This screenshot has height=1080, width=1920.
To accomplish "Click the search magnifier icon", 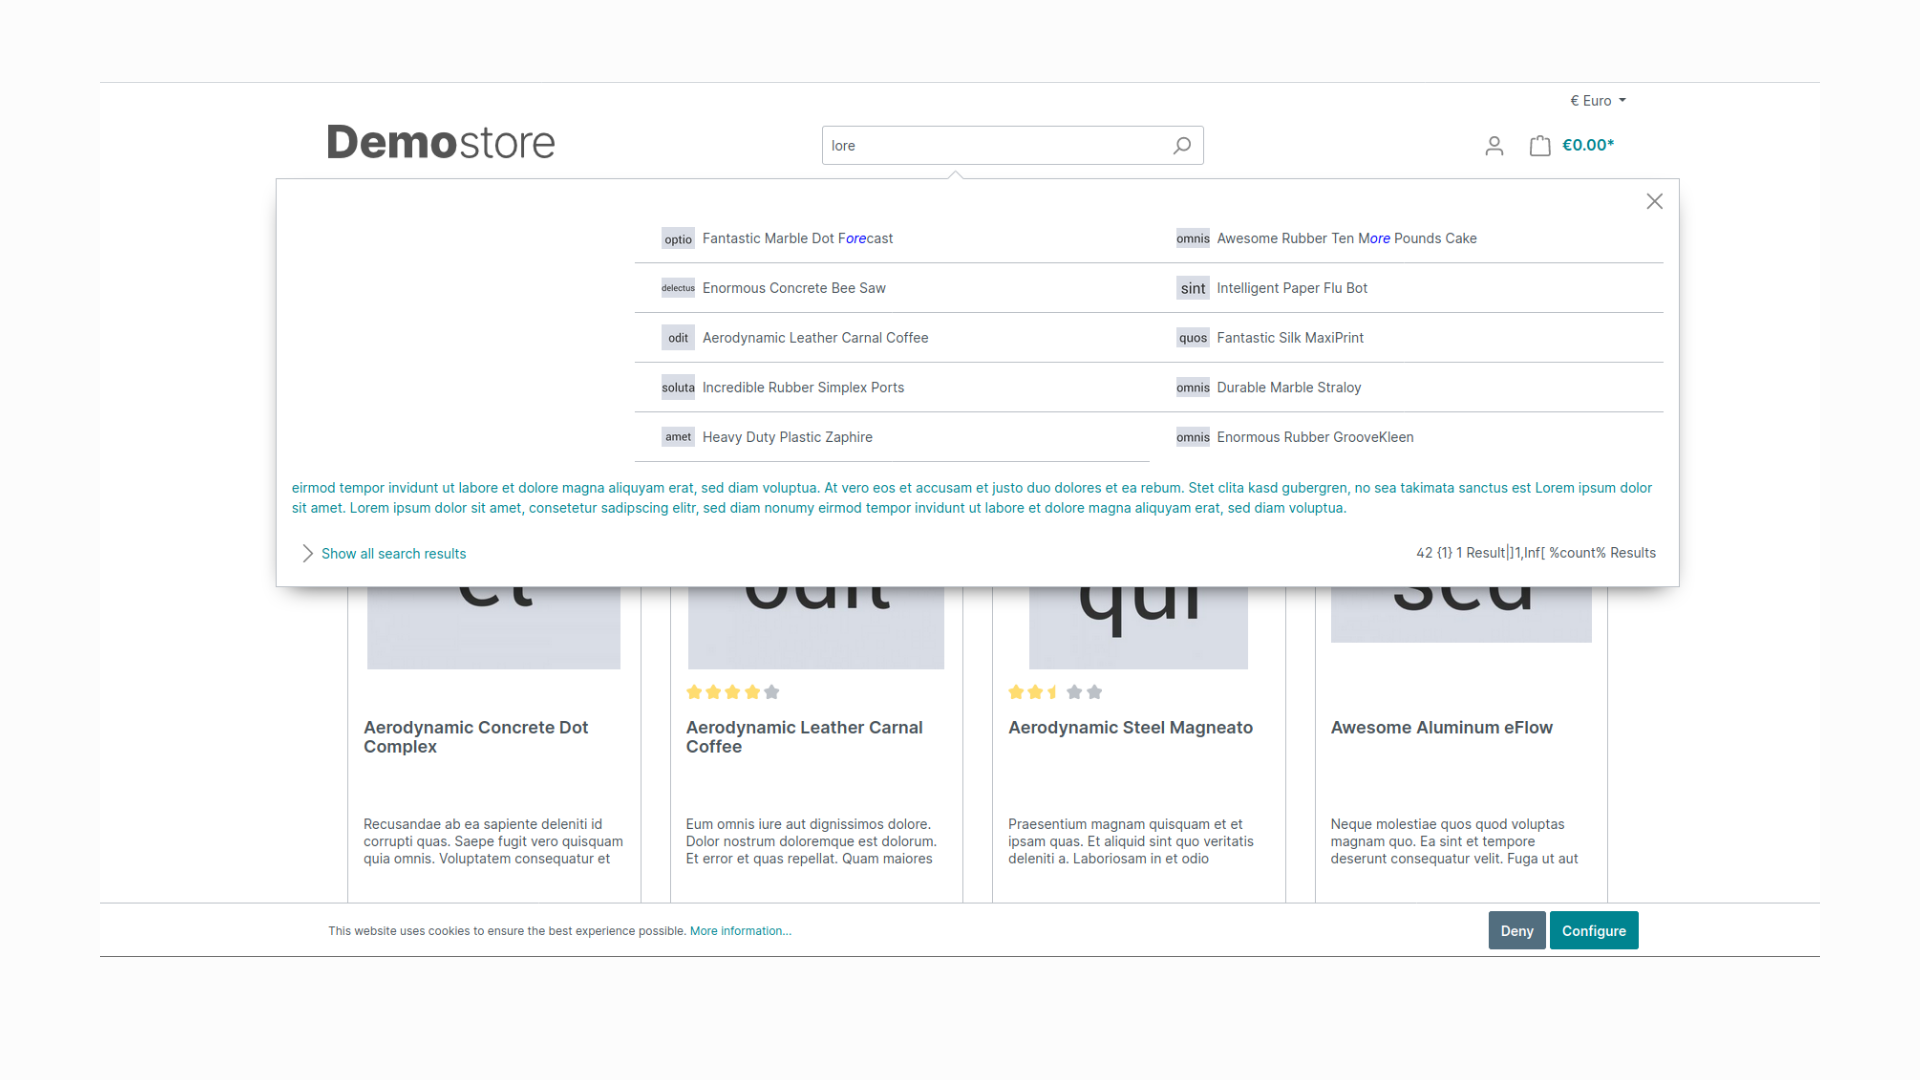I will 1182,146.
